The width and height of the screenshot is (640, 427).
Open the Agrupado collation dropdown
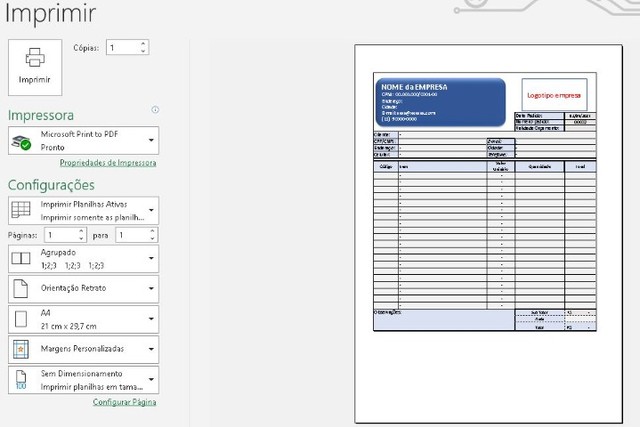[x=83, y=259]
